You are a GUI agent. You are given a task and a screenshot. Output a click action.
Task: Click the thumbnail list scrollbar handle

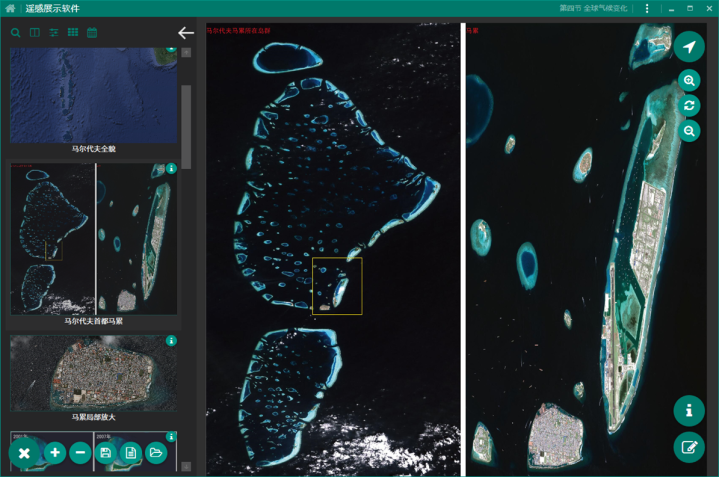pyautogui.click(x=186, y=127)
